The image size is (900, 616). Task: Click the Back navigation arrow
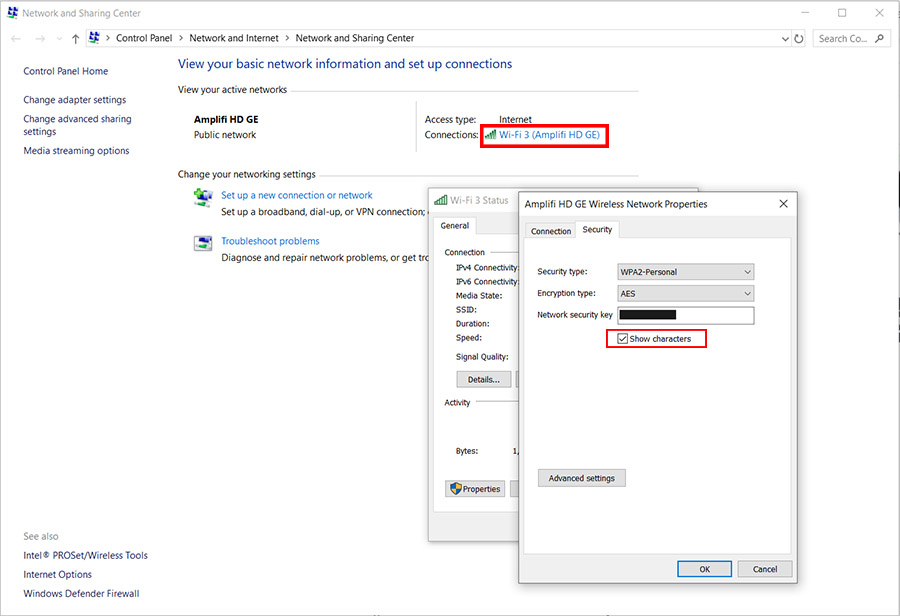(x=15, y=38)
